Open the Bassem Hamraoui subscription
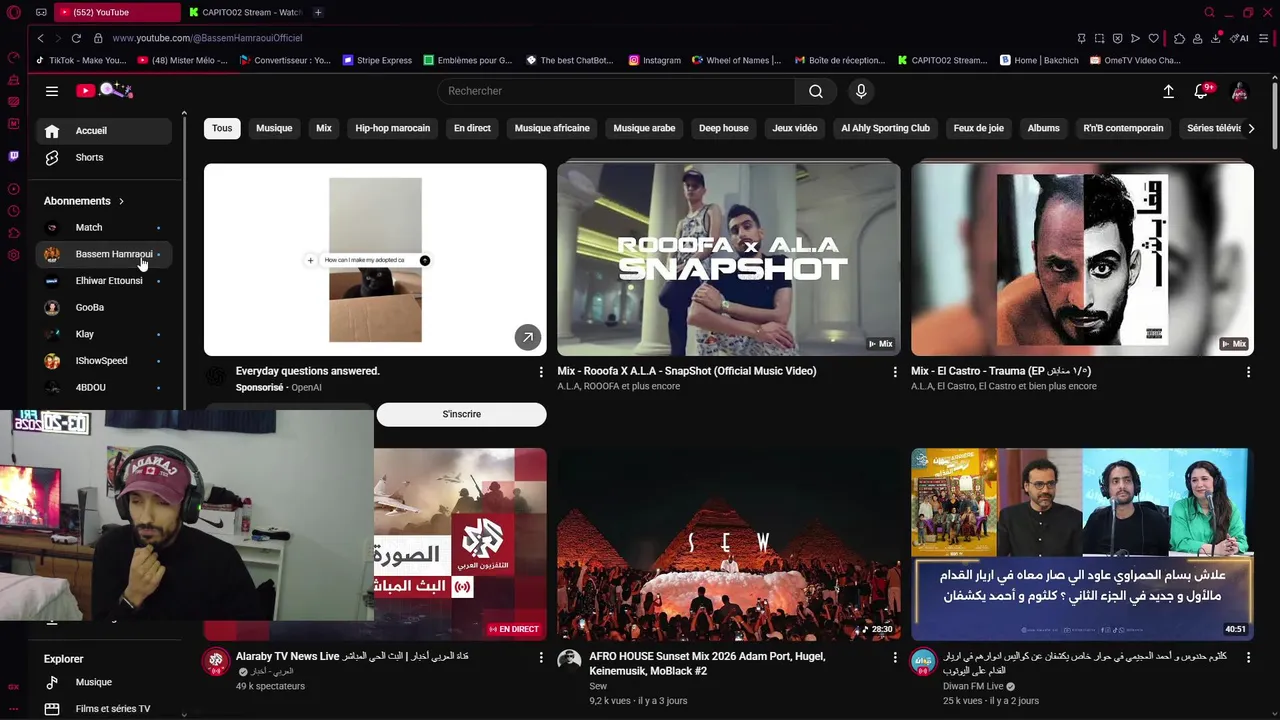 pos(104,254)
